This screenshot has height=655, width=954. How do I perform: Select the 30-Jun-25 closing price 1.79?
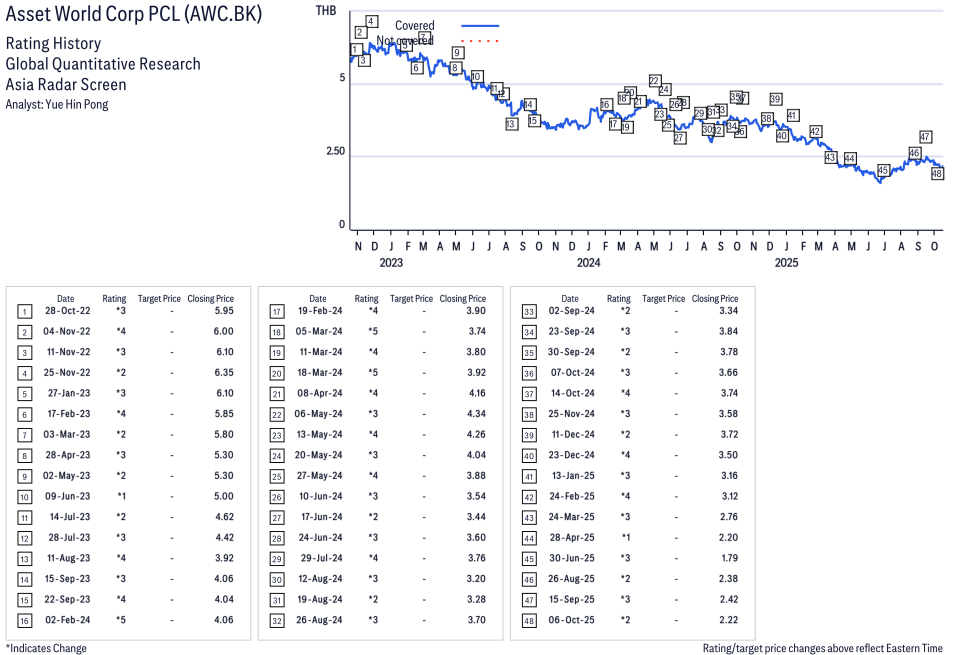[x=727, y=558]
